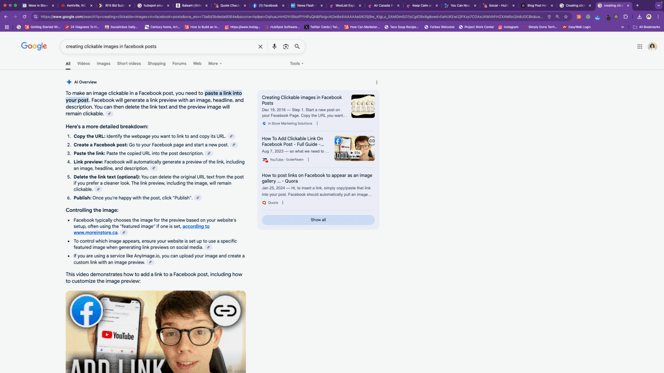This screenshot has width=664, height=373.
Task: Show hidden bookmarks with the overflow chevron
Action: [x=622, y=27]
